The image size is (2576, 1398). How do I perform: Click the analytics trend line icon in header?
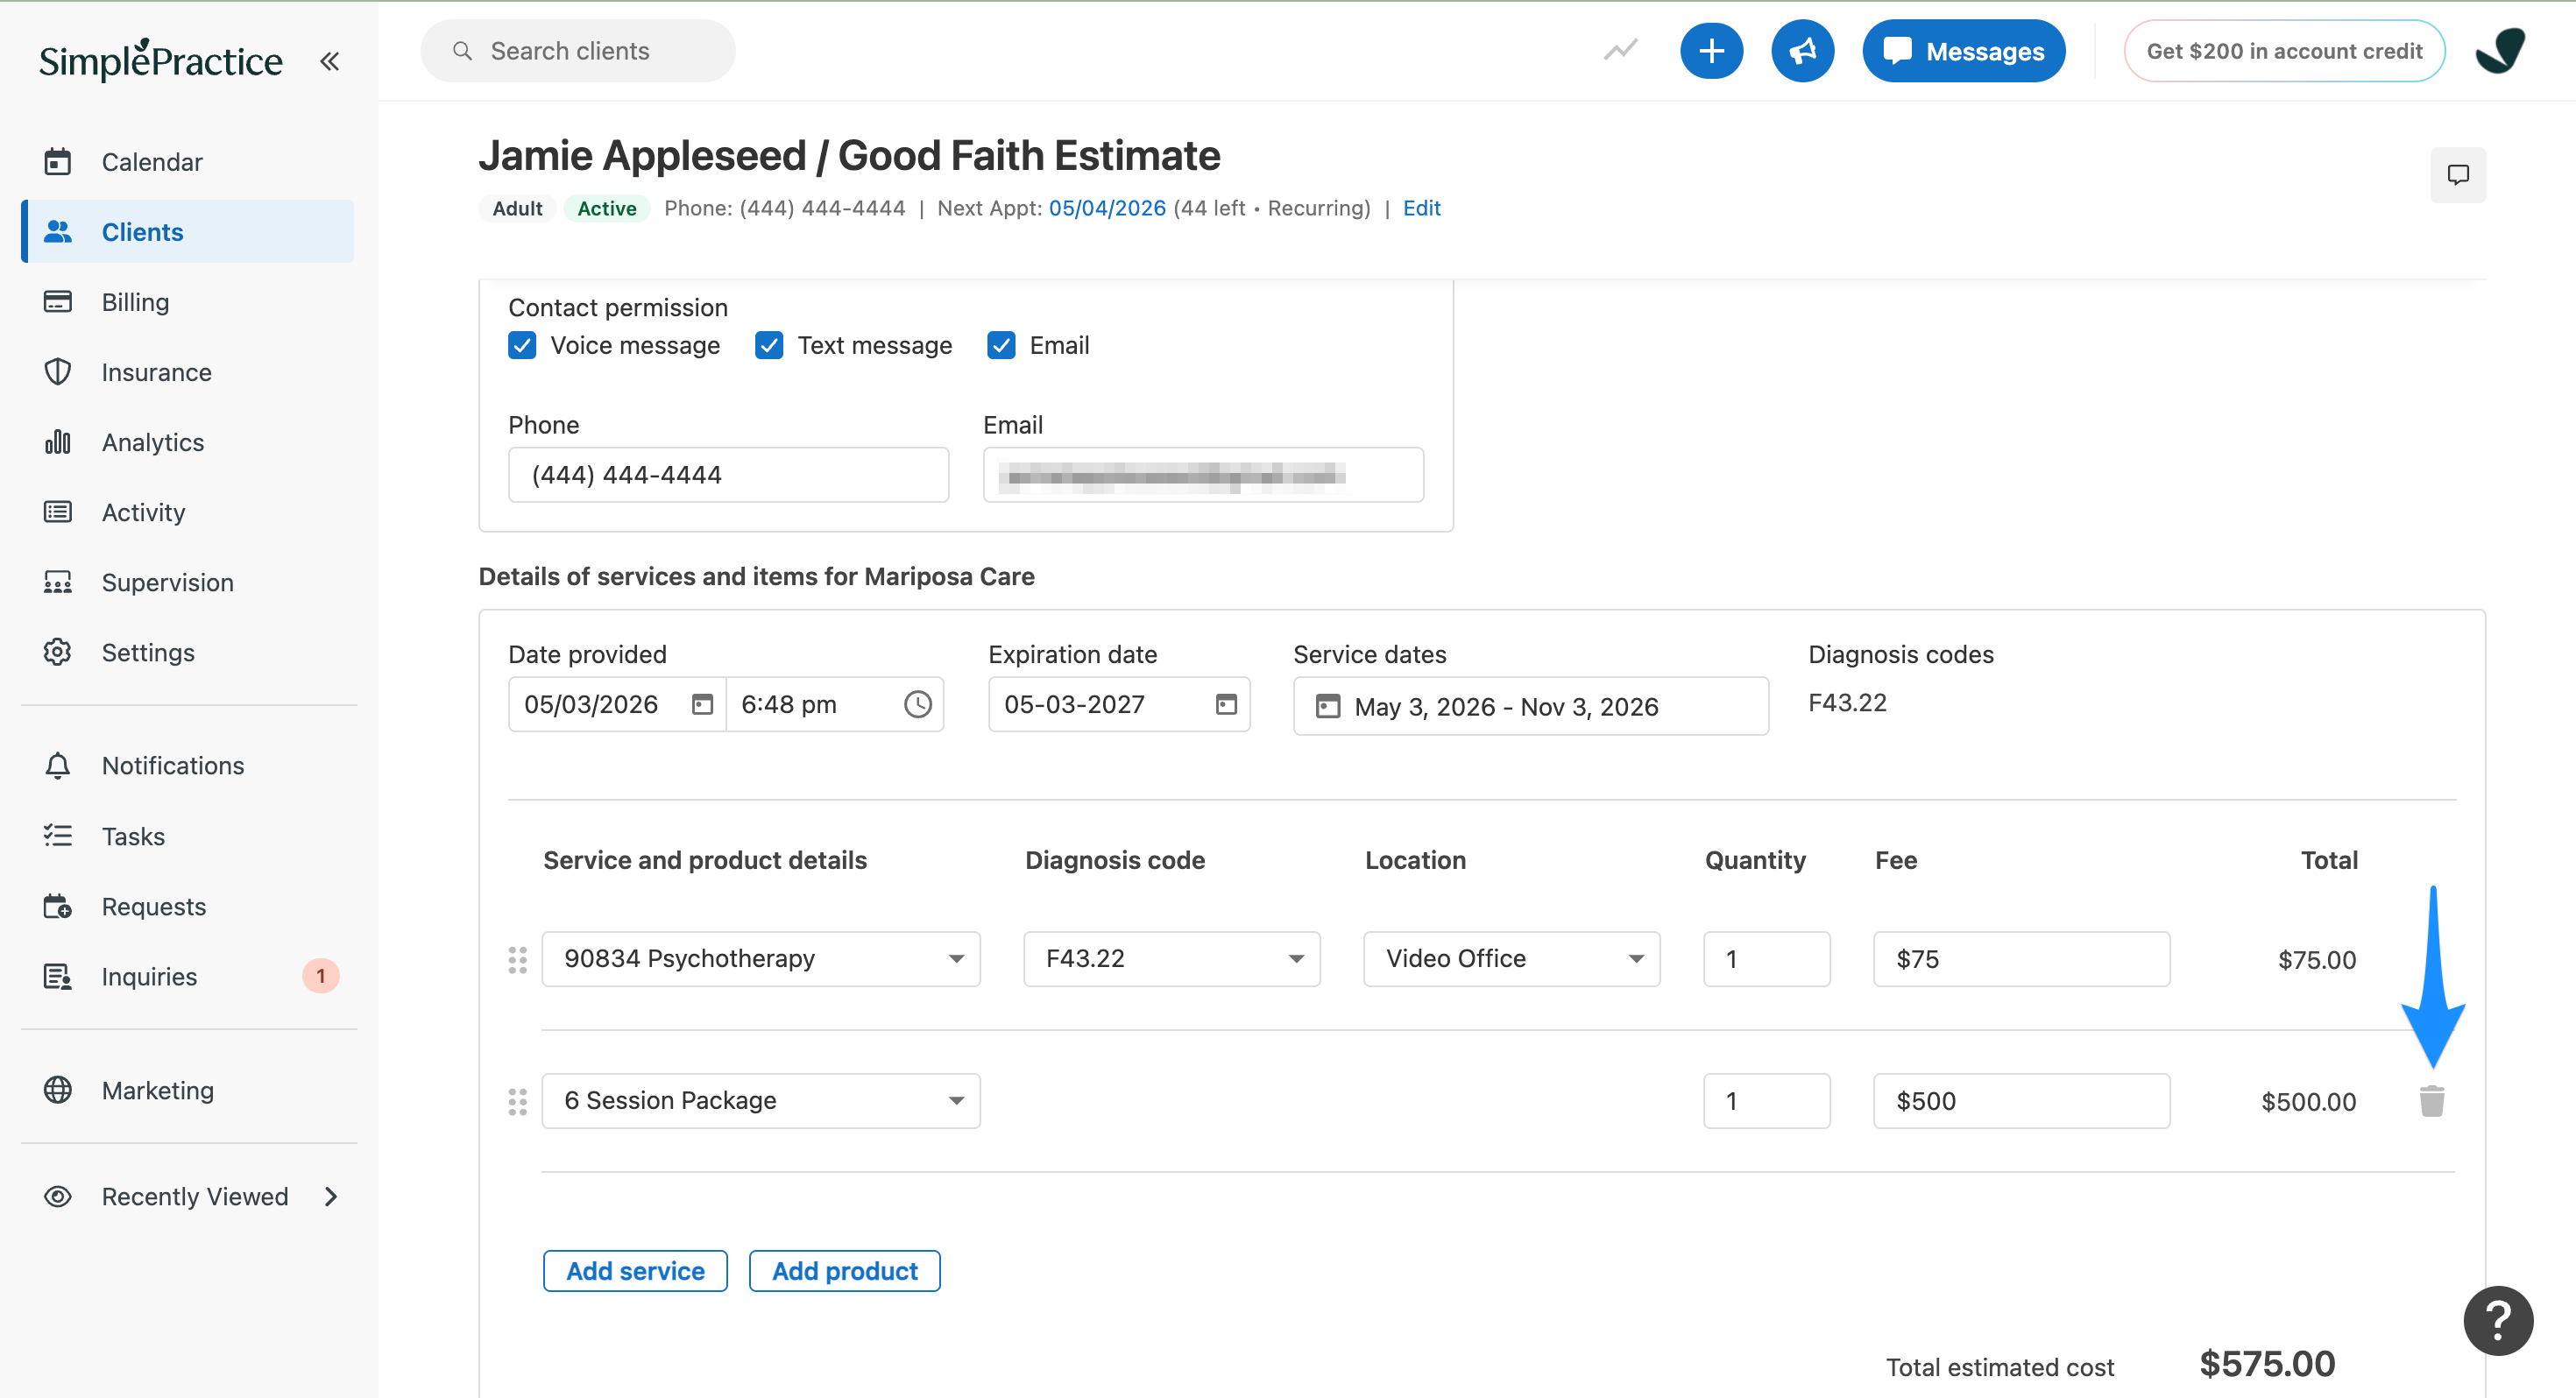click(1620, 50)
